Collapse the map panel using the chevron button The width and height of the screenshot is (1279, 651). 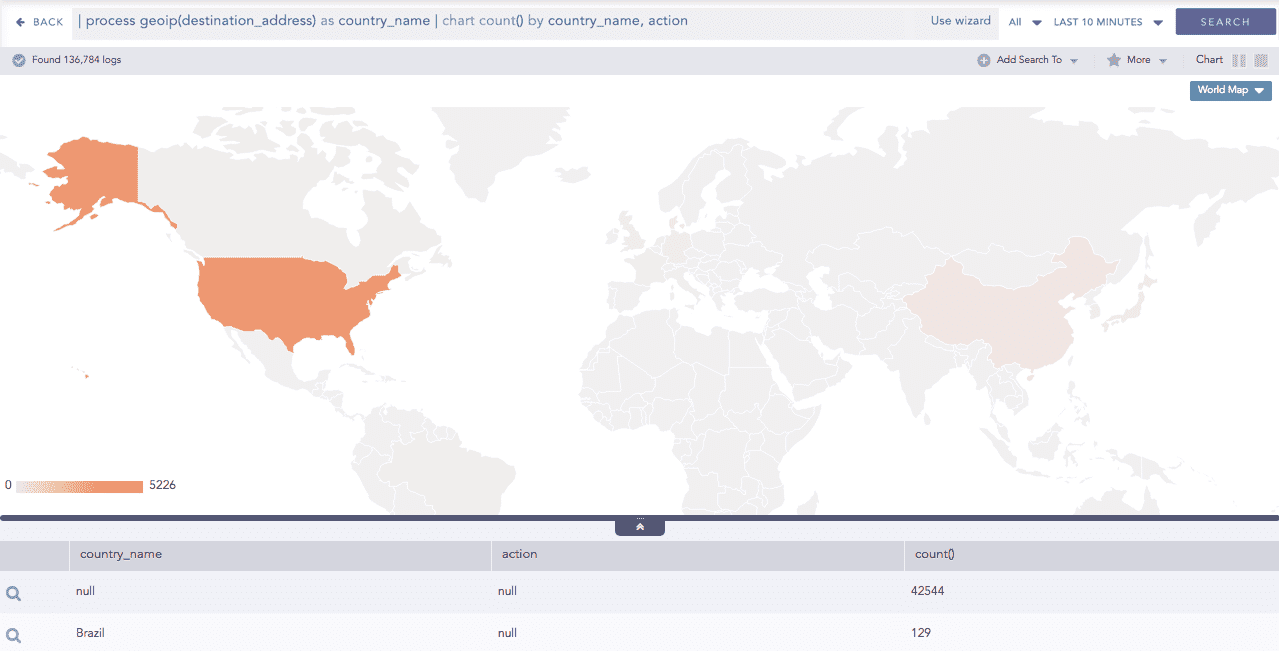point(639,525)
